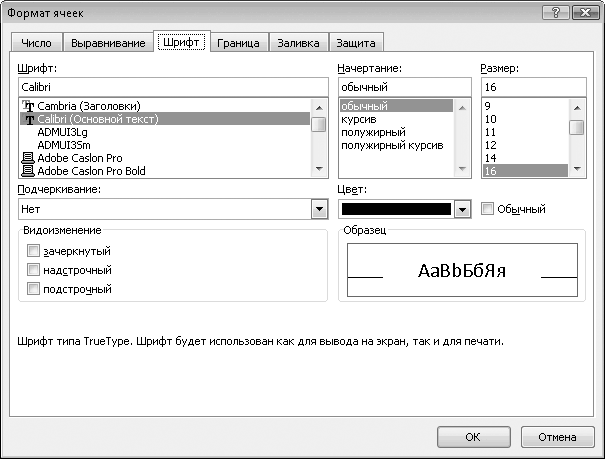Open the Выравнивание tab
Viewport: 605px width, 459px height.
click(x=107, y=43)
